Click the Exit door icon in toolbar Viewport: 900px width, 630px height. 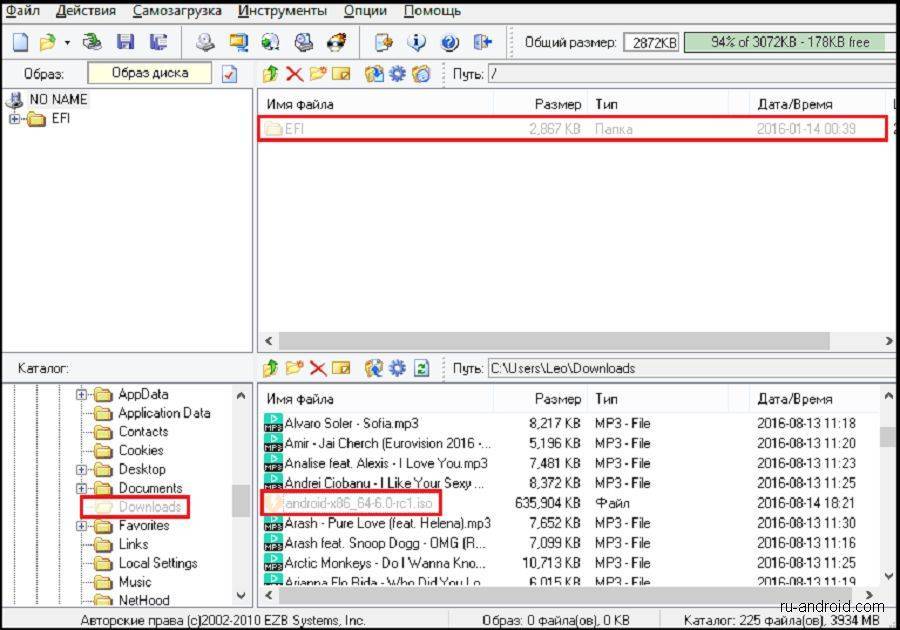483,42
